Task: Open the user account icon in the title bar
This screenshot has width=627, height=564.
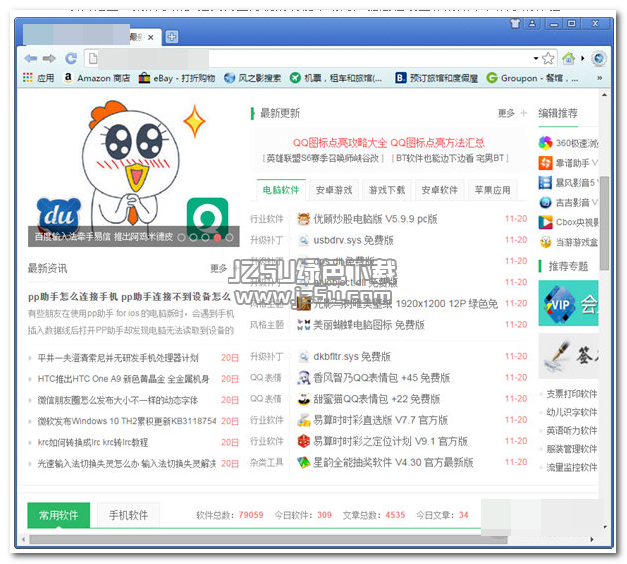Action: pos(532,24)
